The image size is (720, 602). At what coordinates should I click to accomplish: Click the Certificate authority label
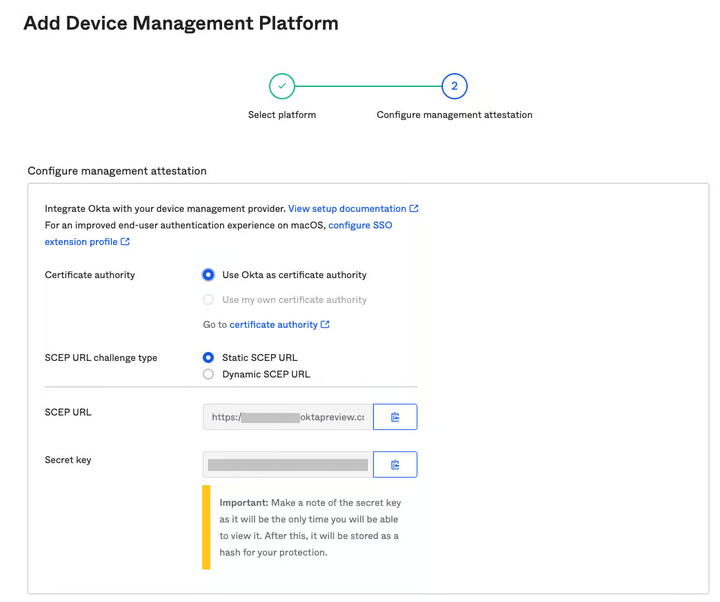[90, 275]
